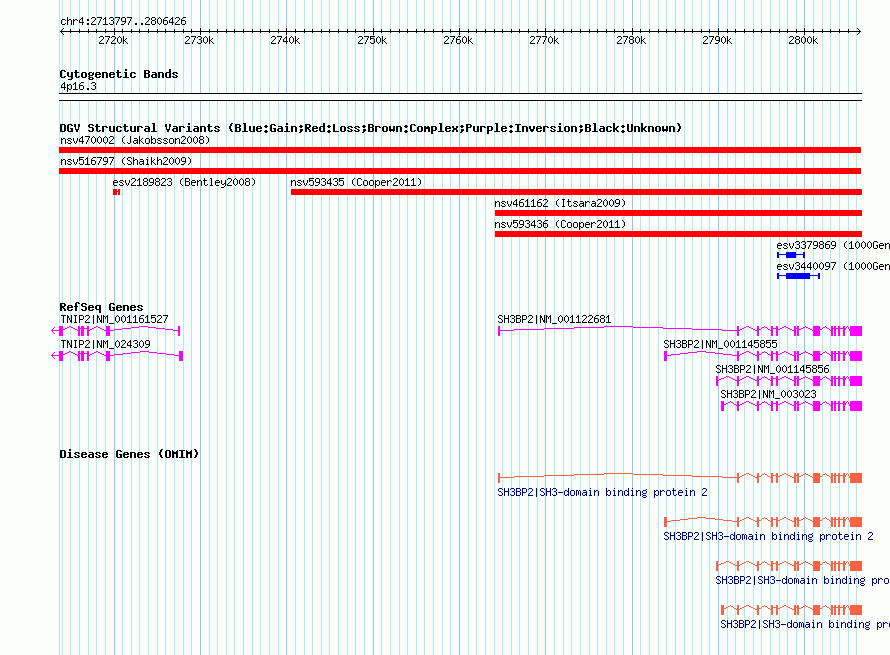Click the SH3BP2|NM_001122681 magenta gene model
This screenshot has height=655, width=890.
click(680, 330)
